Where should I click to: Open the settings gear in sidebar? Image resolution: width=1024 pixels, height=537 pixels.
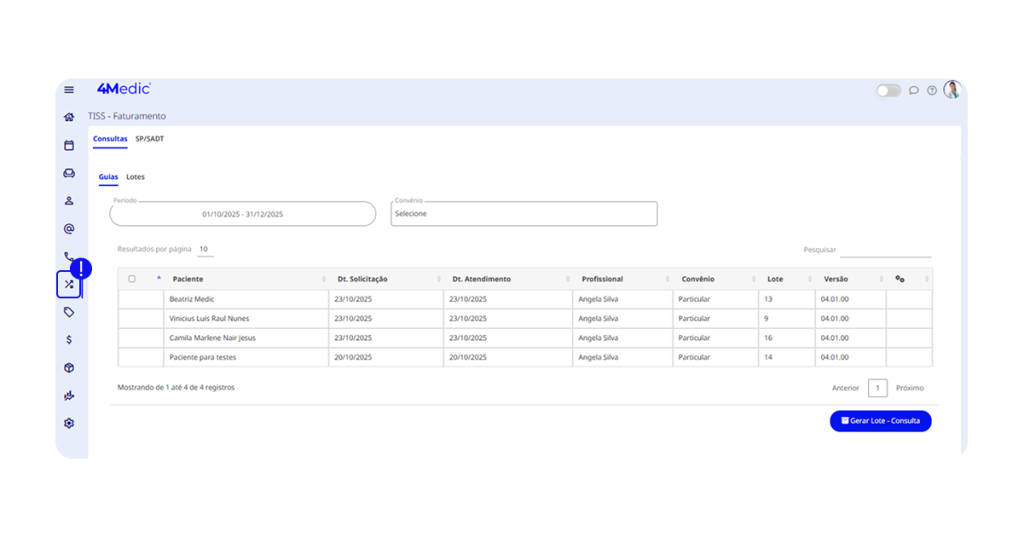[69, 423]
